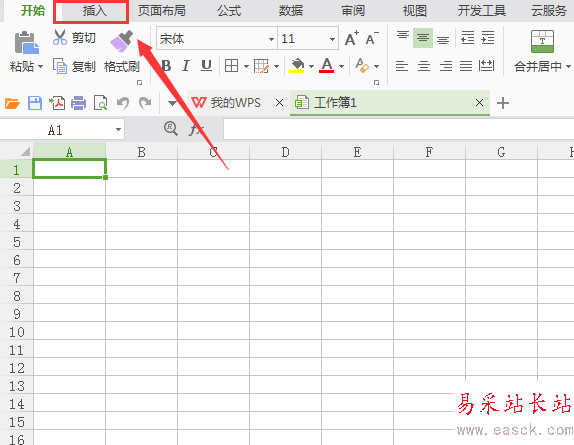Open the font size 11 dropdown
This screenshot has height=445, width=574.
[332, 39]
